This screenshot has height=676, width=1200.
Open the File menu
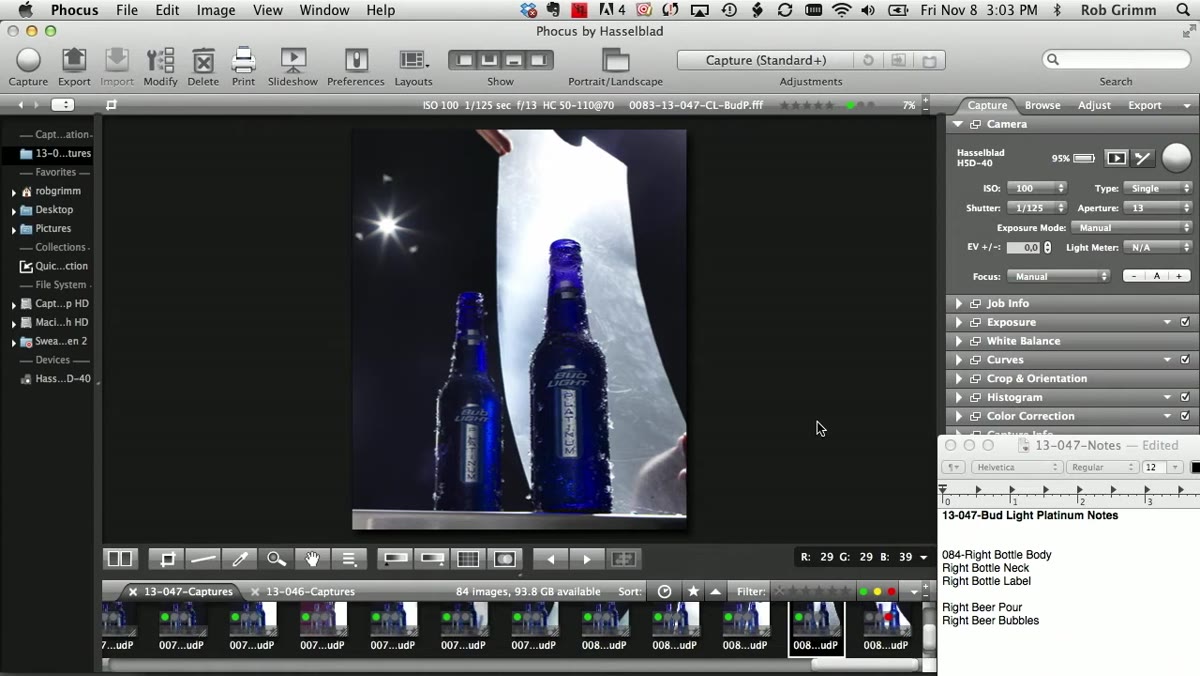click(x=127, y=10)
